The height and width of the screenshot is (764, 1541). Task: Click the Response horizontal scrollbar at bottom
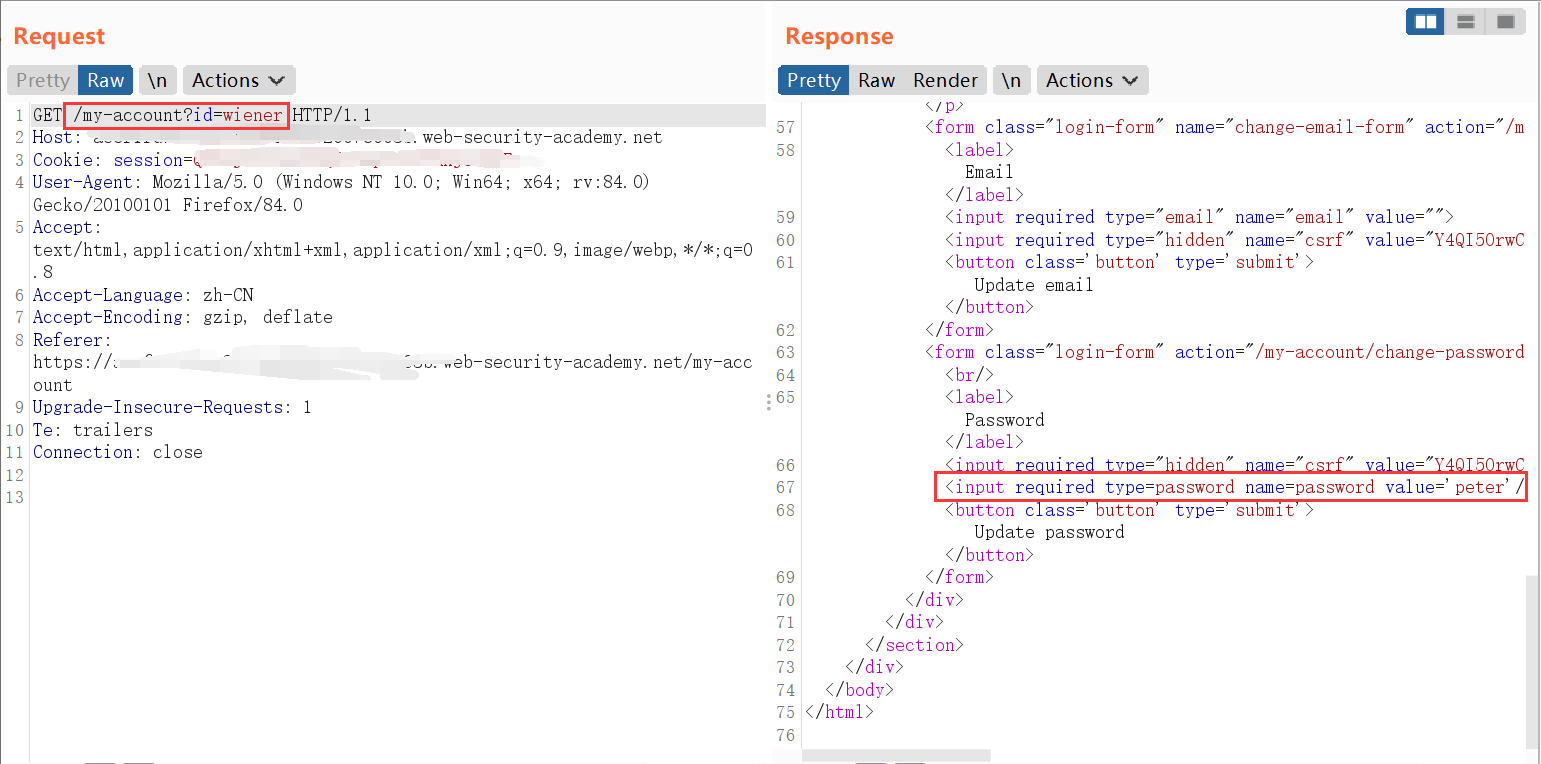click(x=896, y=756)
